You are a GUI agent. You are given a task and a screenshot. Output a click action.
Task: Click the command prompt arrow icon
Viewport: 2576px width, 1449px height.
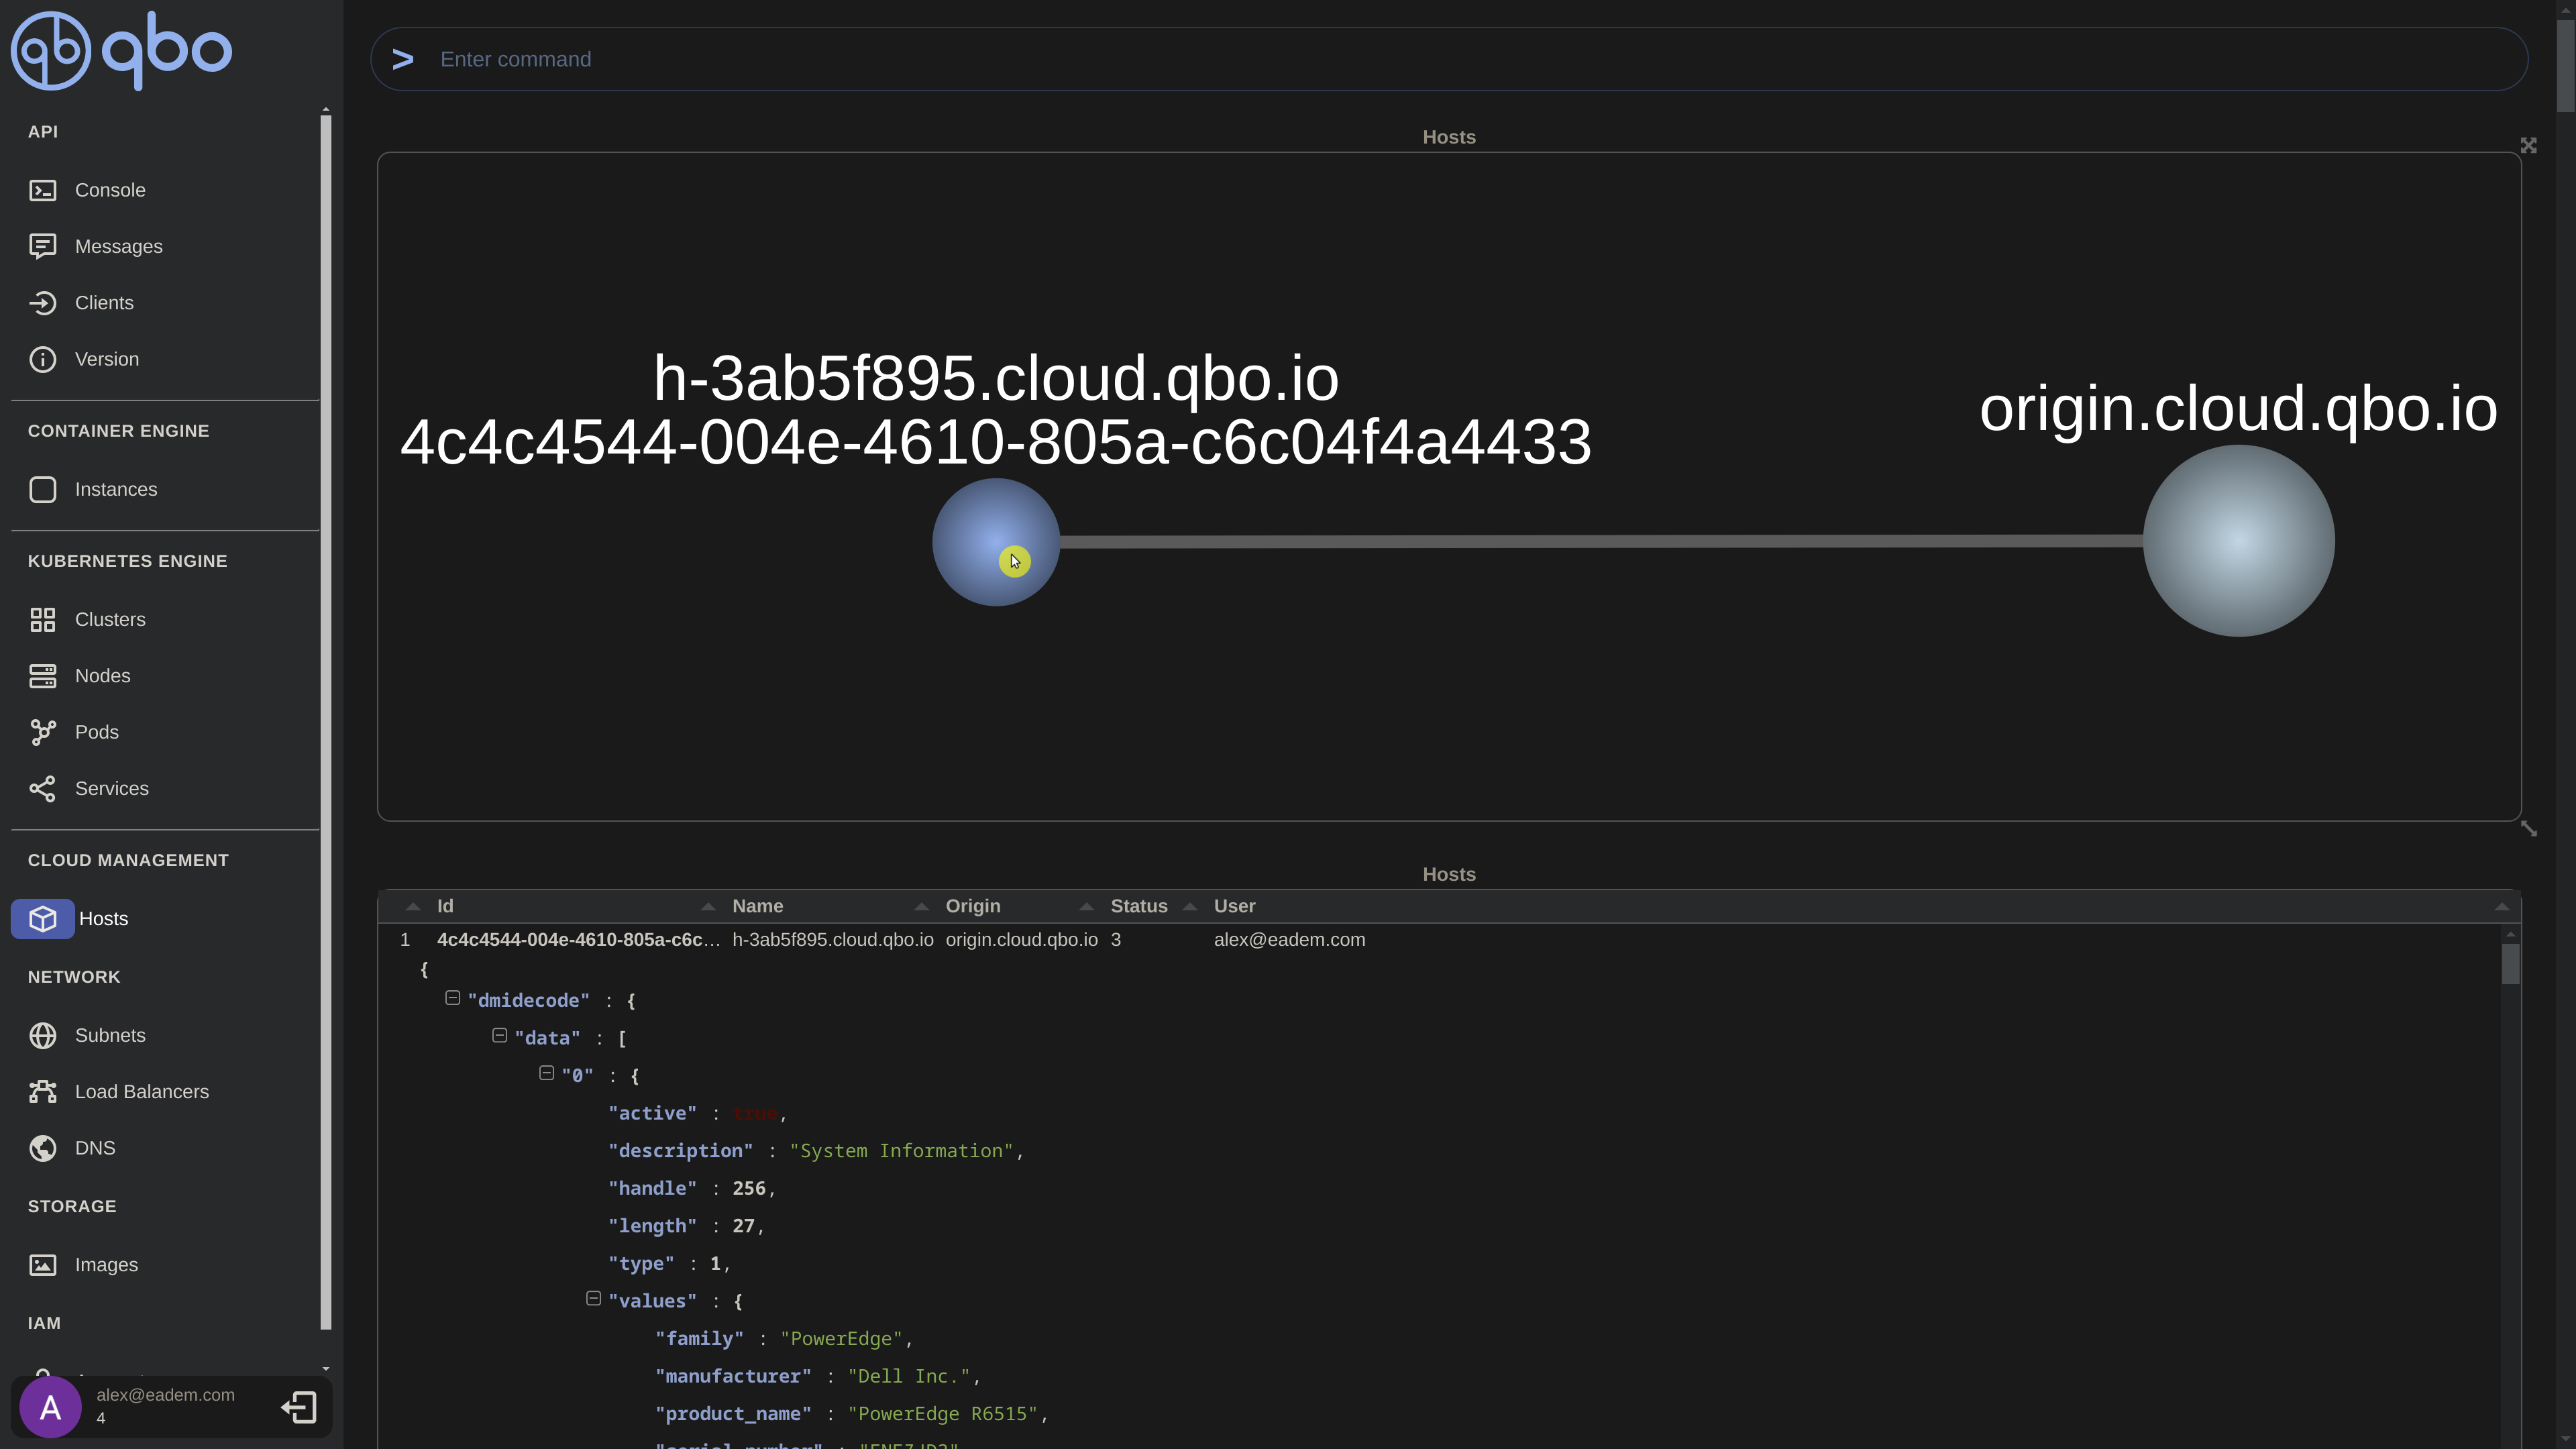click(x=403, y=59)
